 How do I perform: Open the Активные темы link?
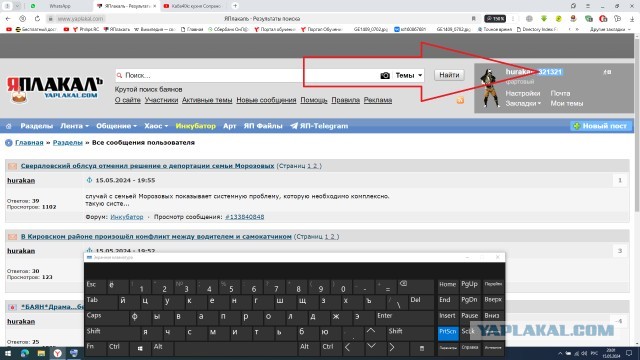point(207,100)
